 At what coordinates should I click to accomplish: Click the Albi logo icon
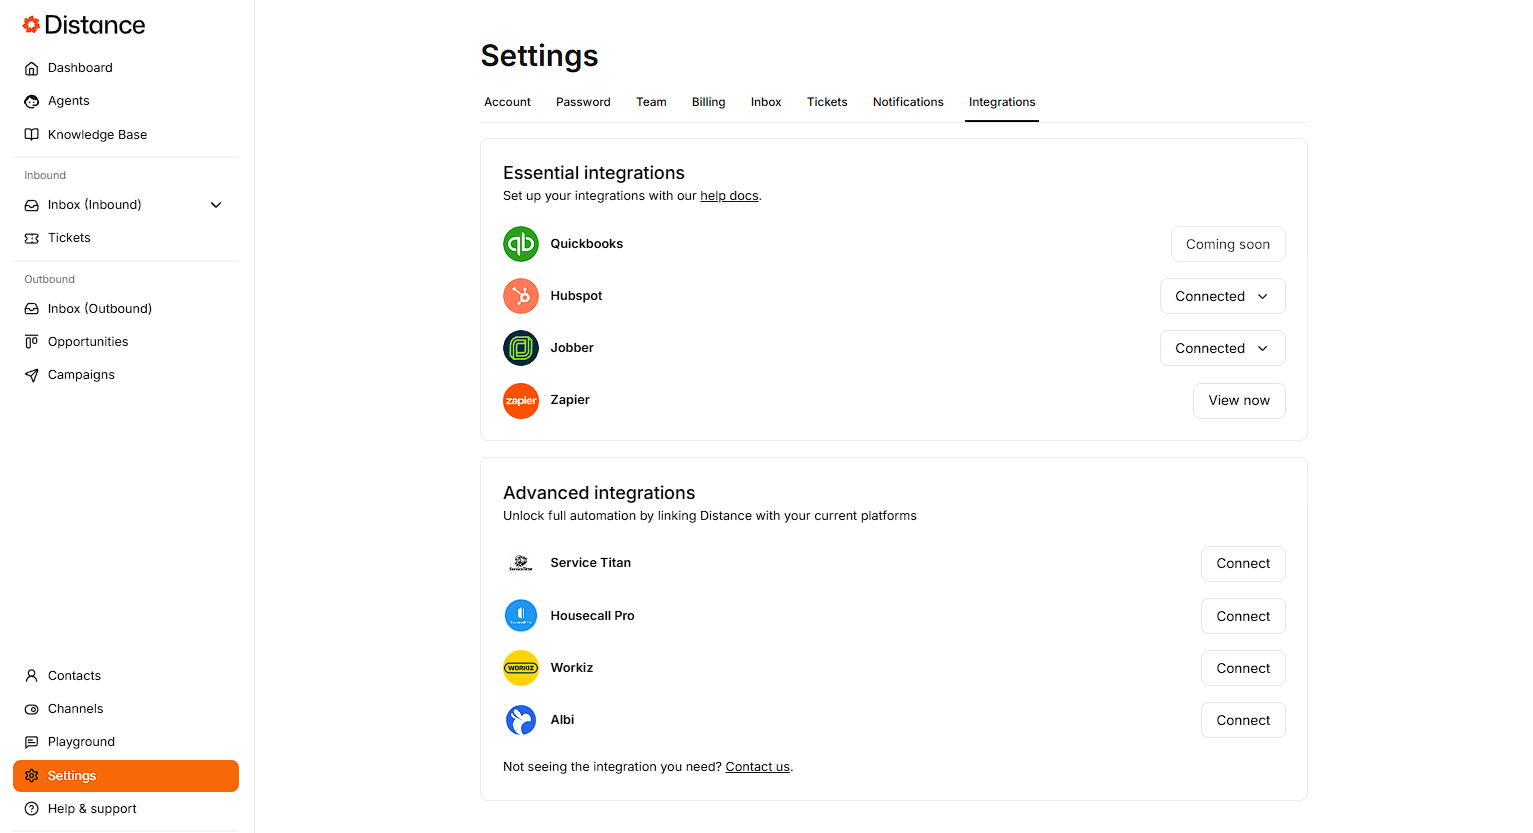521,720
